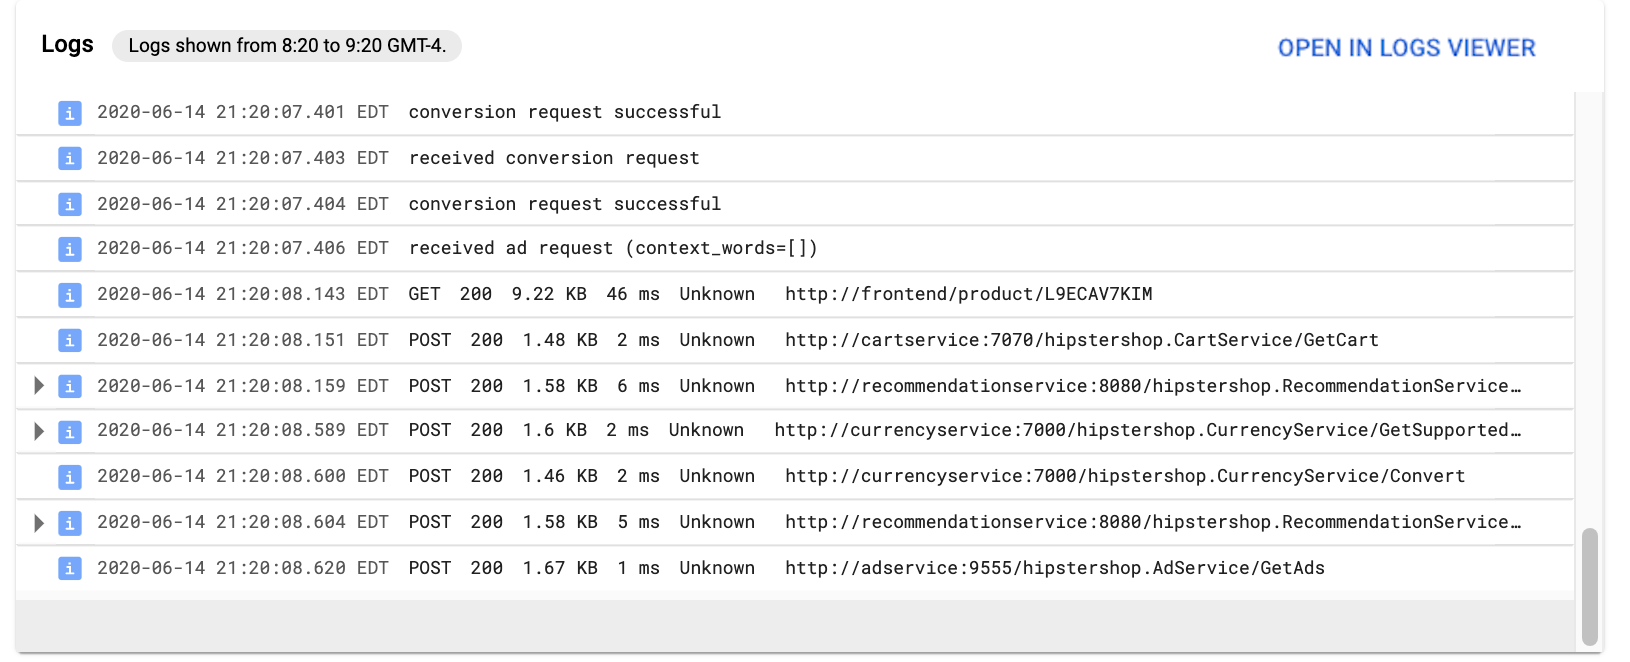Select the adservice GetAds URL text
1630x662 pixels.
click(1054, 568)
